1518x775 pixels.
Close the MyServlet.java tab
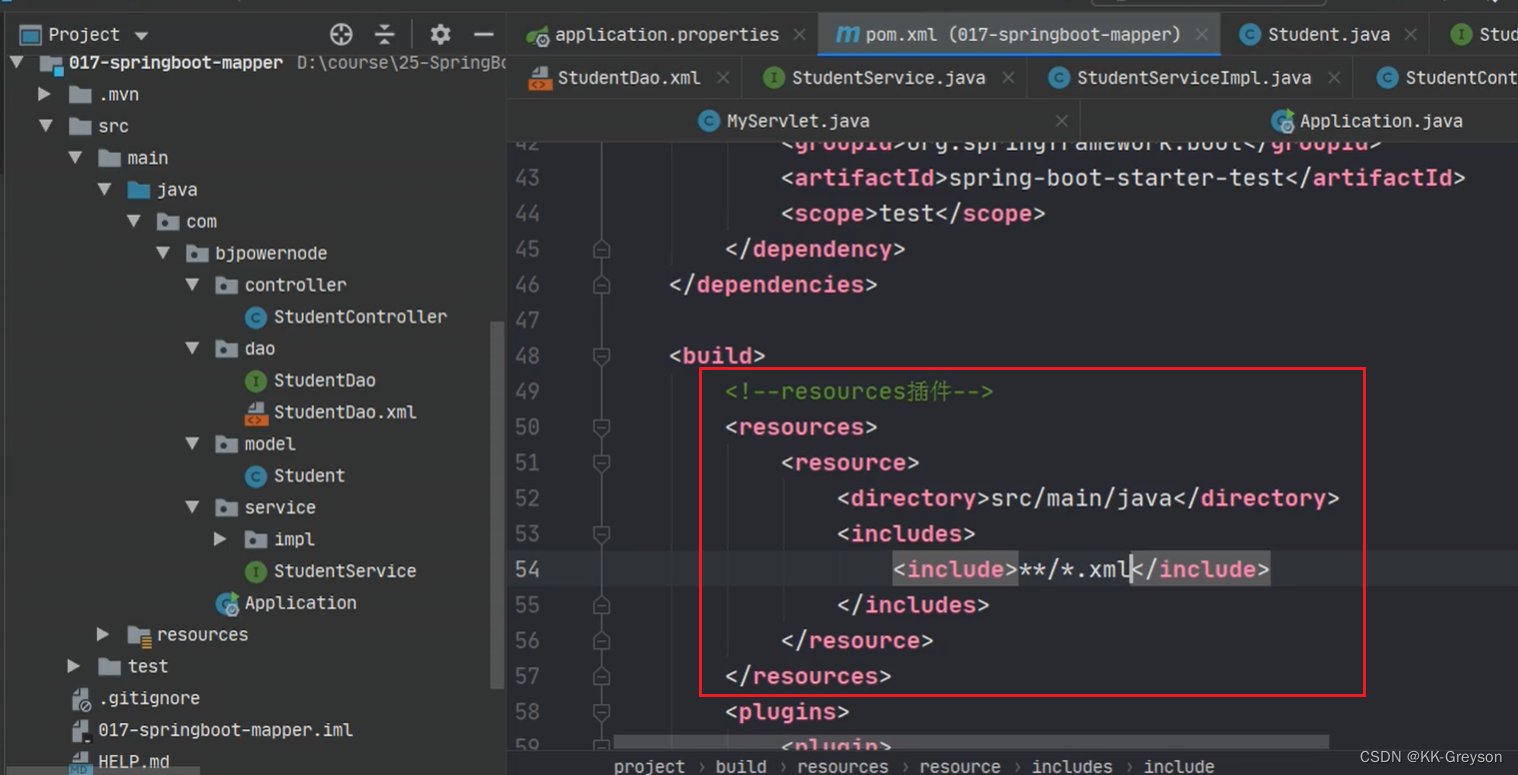1062,121
